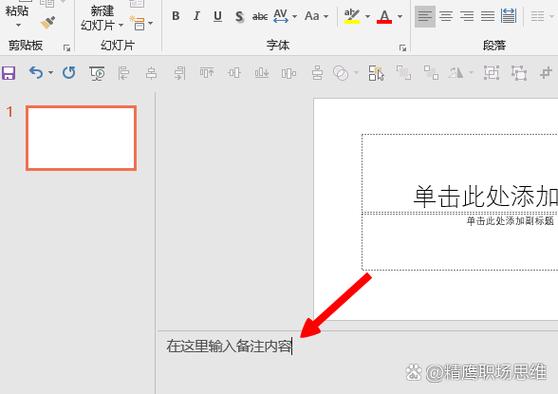
Task: Open font color dropdown arrow
Action: tap(400, 16)
